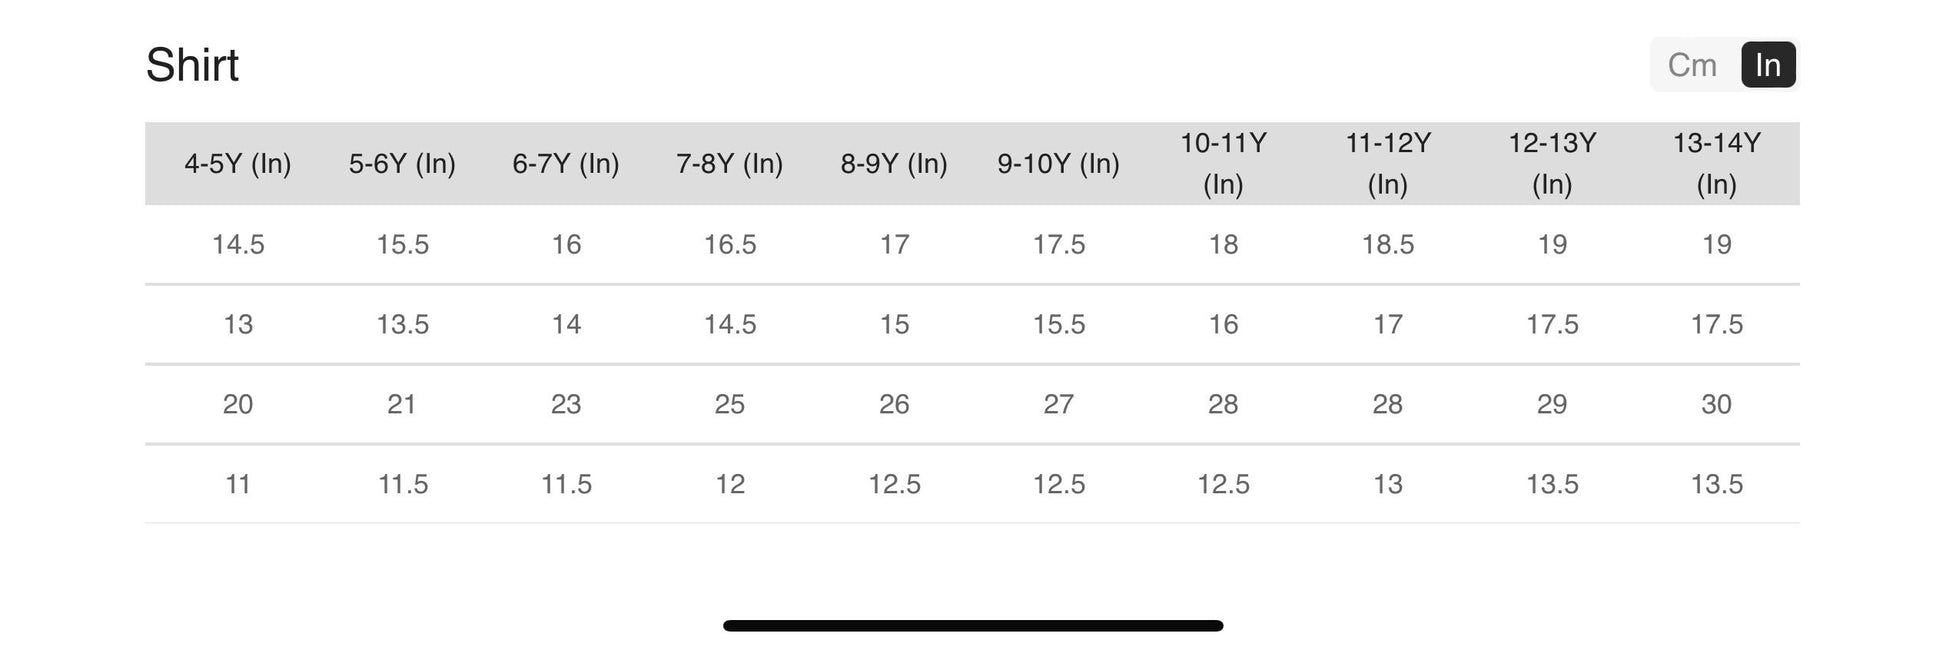Viewport: 1946px width, 650px height.
Task: Click the 11-12Y (In) header
Action: click(1388, 163)
